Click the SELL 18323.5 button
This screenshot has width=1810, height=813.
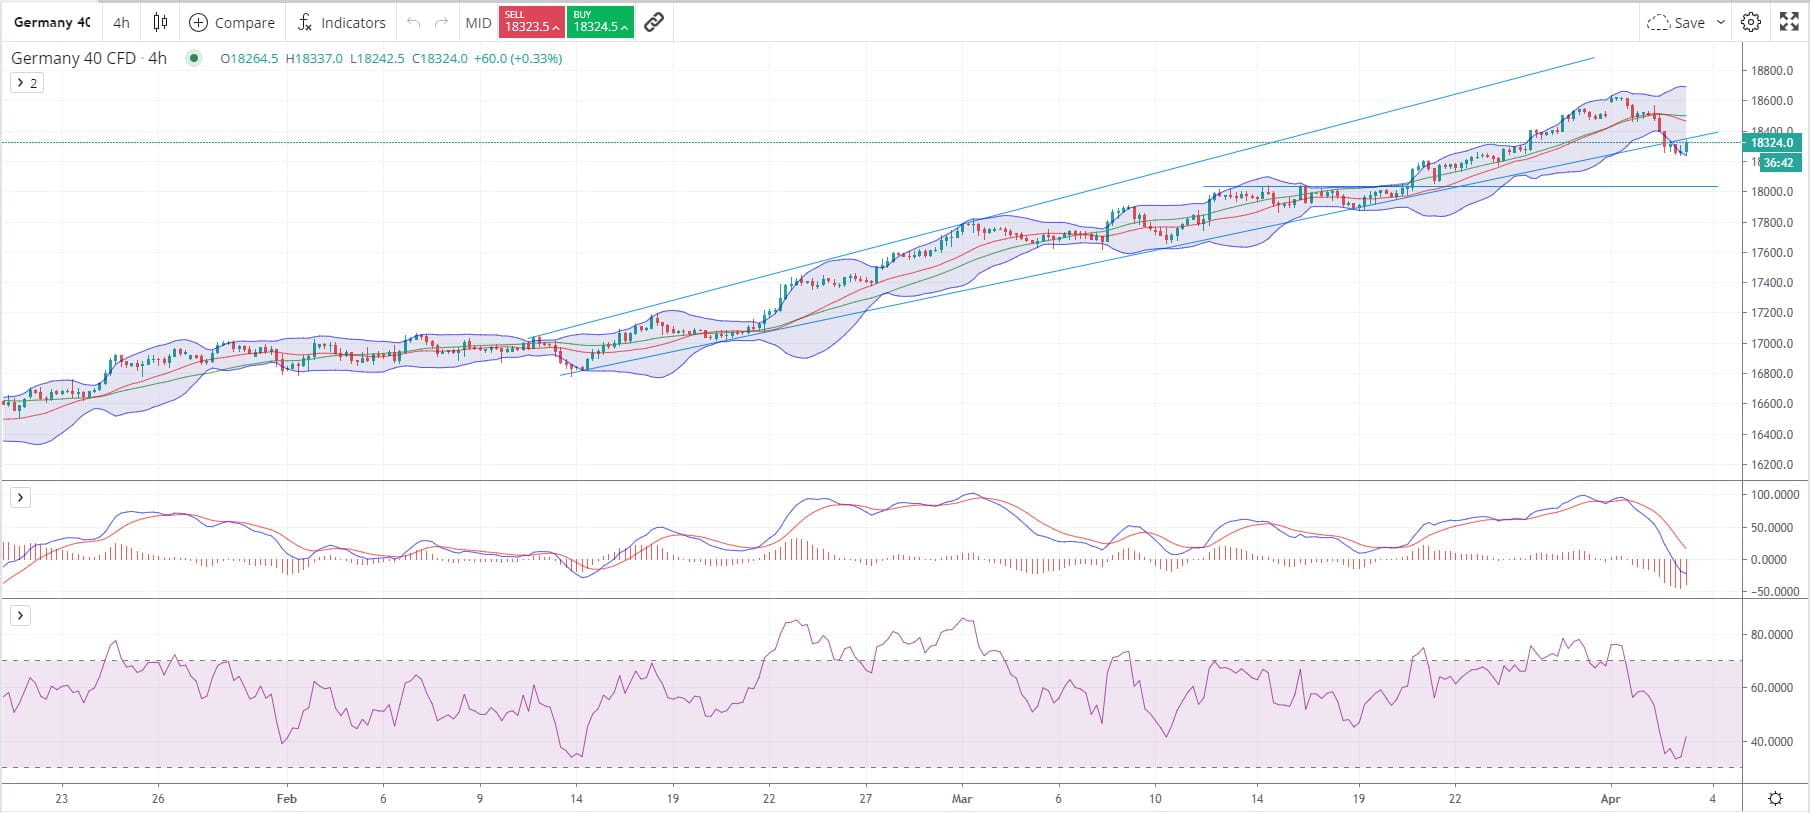click(531, 22)
